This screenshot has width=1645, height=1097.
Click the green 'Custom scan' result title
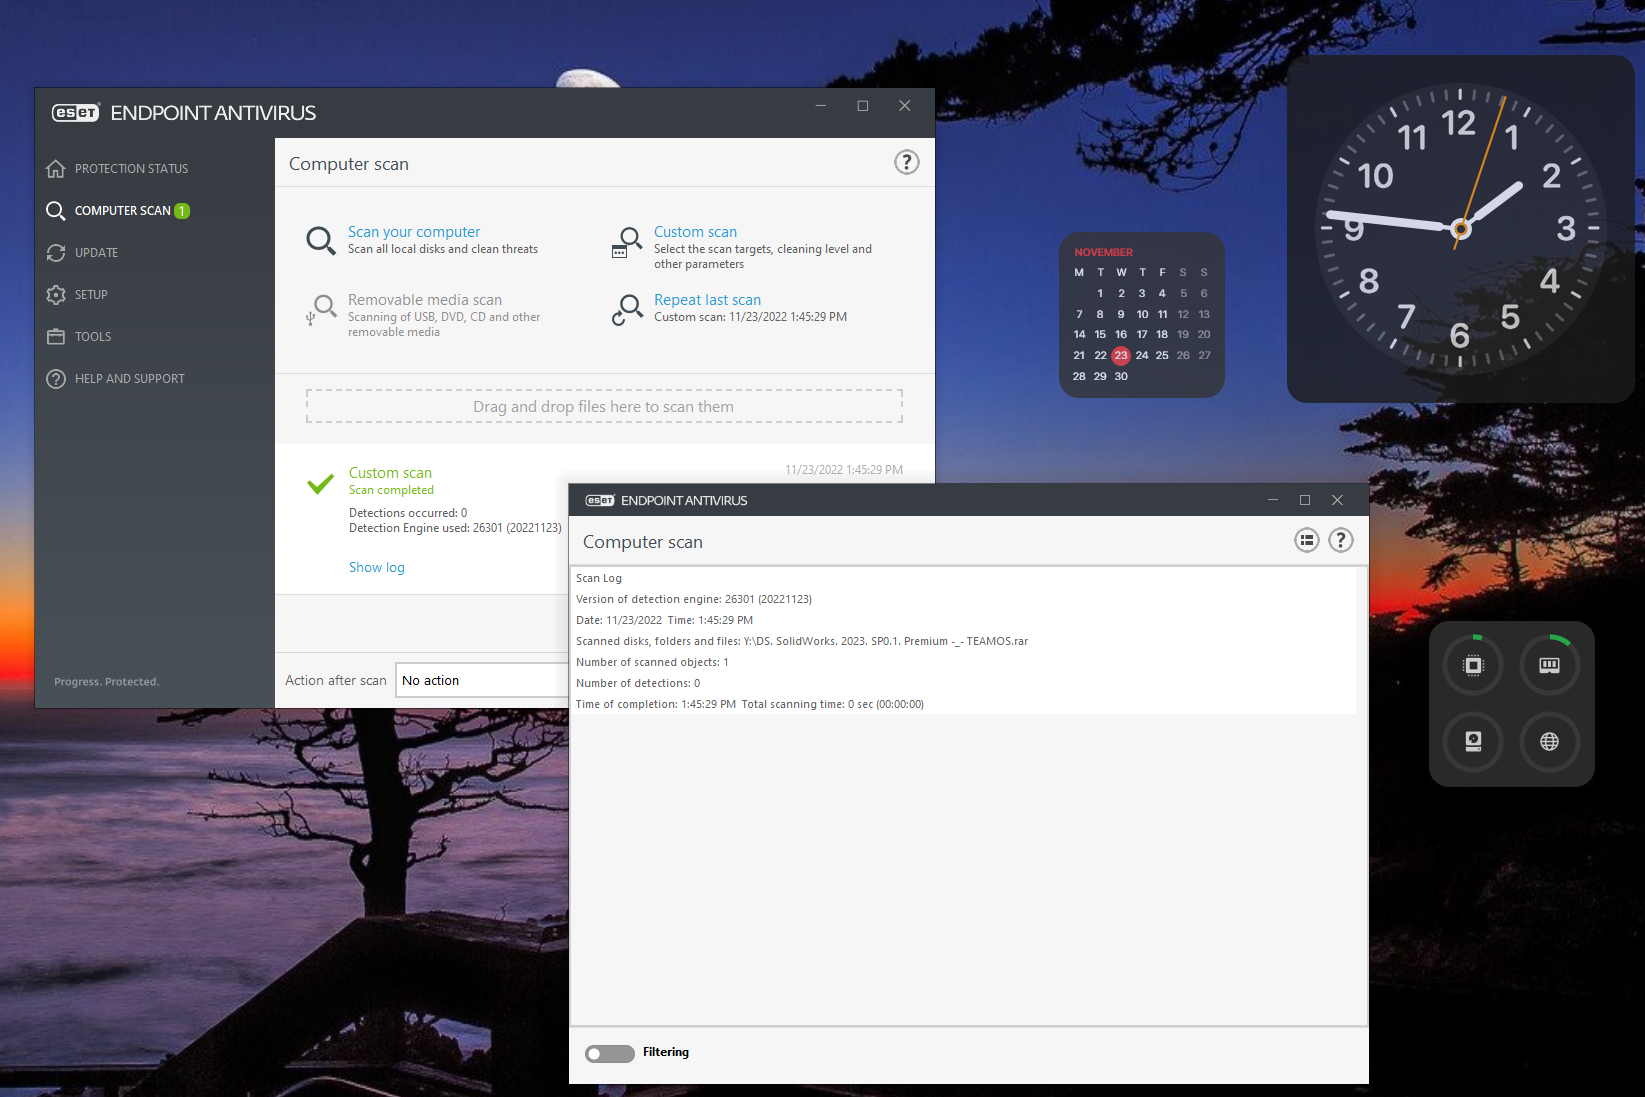(390, 473)
